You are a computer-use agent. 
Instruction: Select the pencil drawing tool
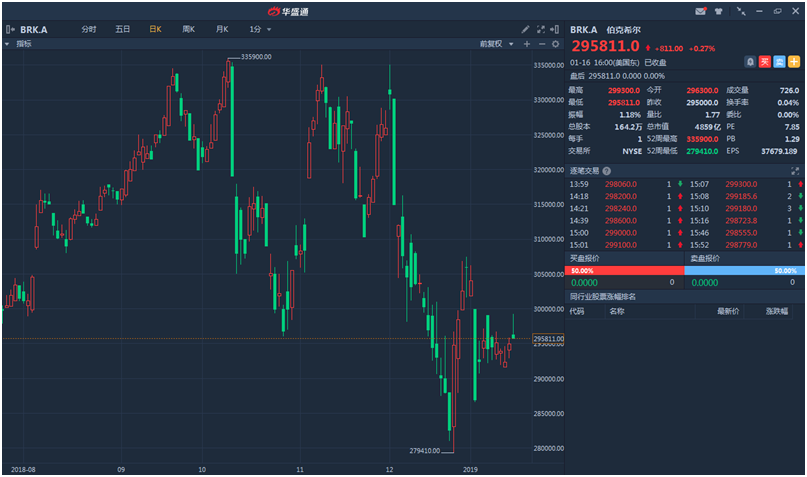coord(525,29)
